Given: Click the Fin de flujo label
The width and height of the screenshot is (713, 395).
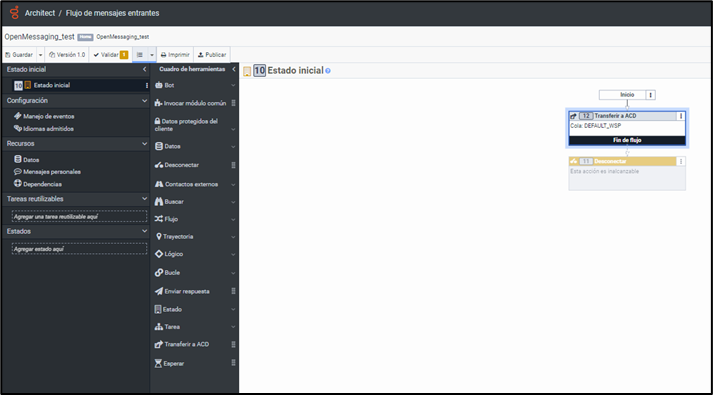Looking at the screenshot, I should pyautogui.click(x=627, y=140).
